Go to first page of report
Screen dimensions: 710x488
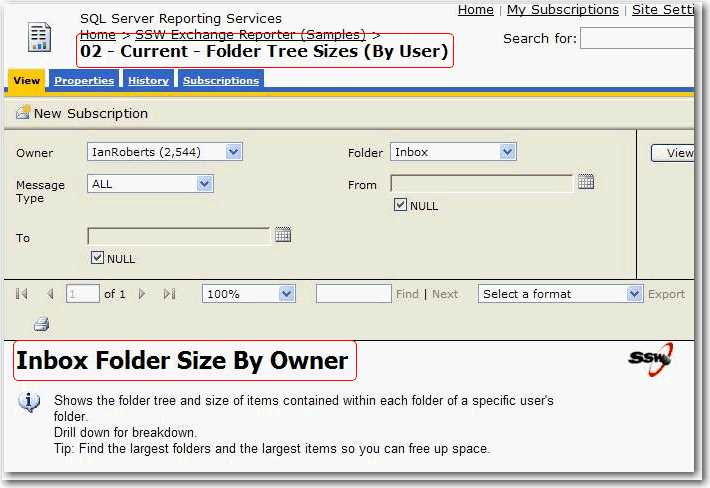tap(23, 294)
